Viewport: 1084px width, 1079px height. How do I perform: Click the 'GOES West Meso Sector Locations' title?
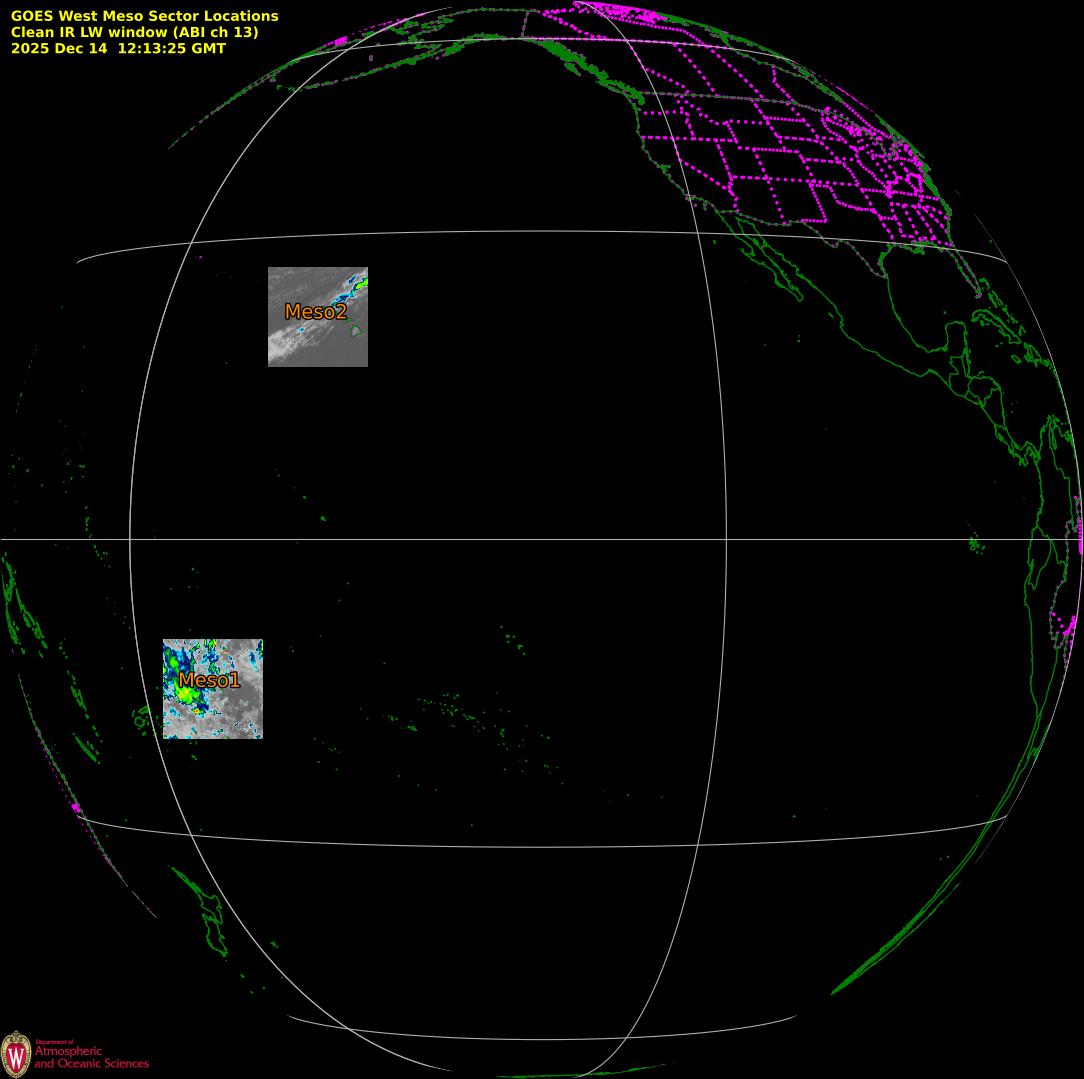click(144, 16)
